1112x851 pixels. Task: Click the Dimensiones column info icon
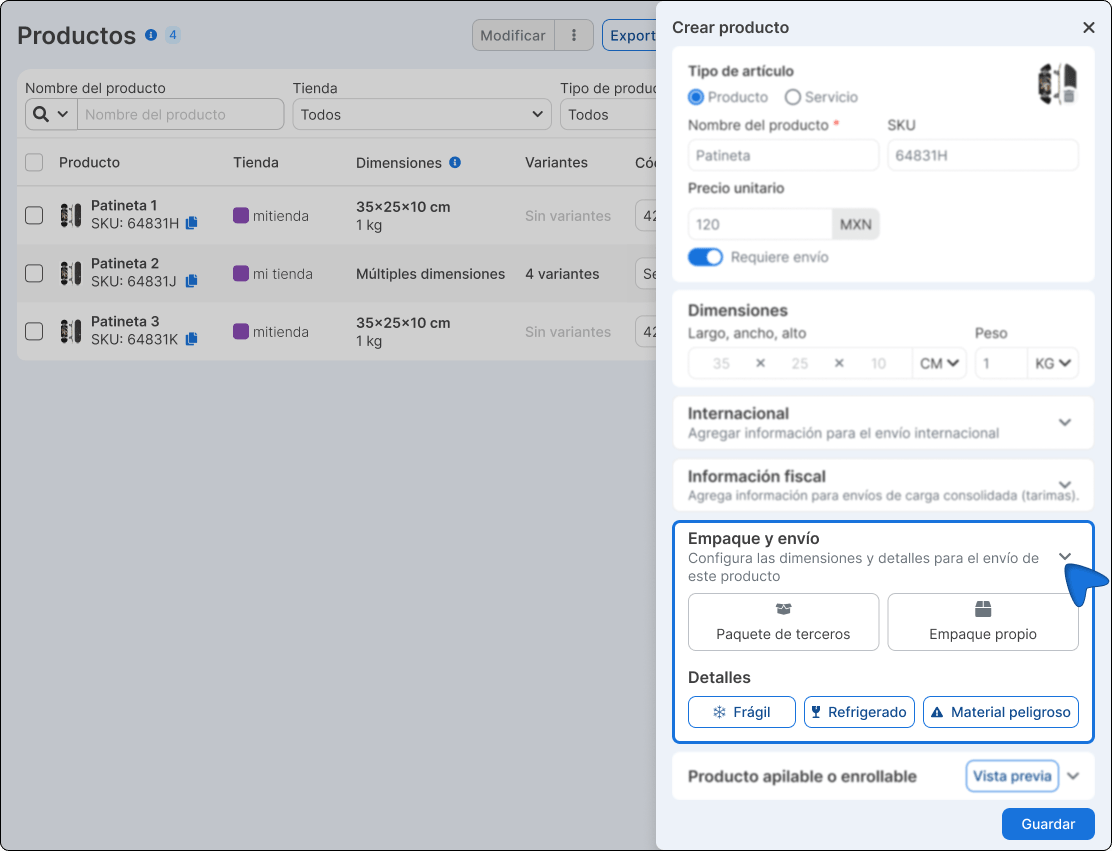(455, 162)
